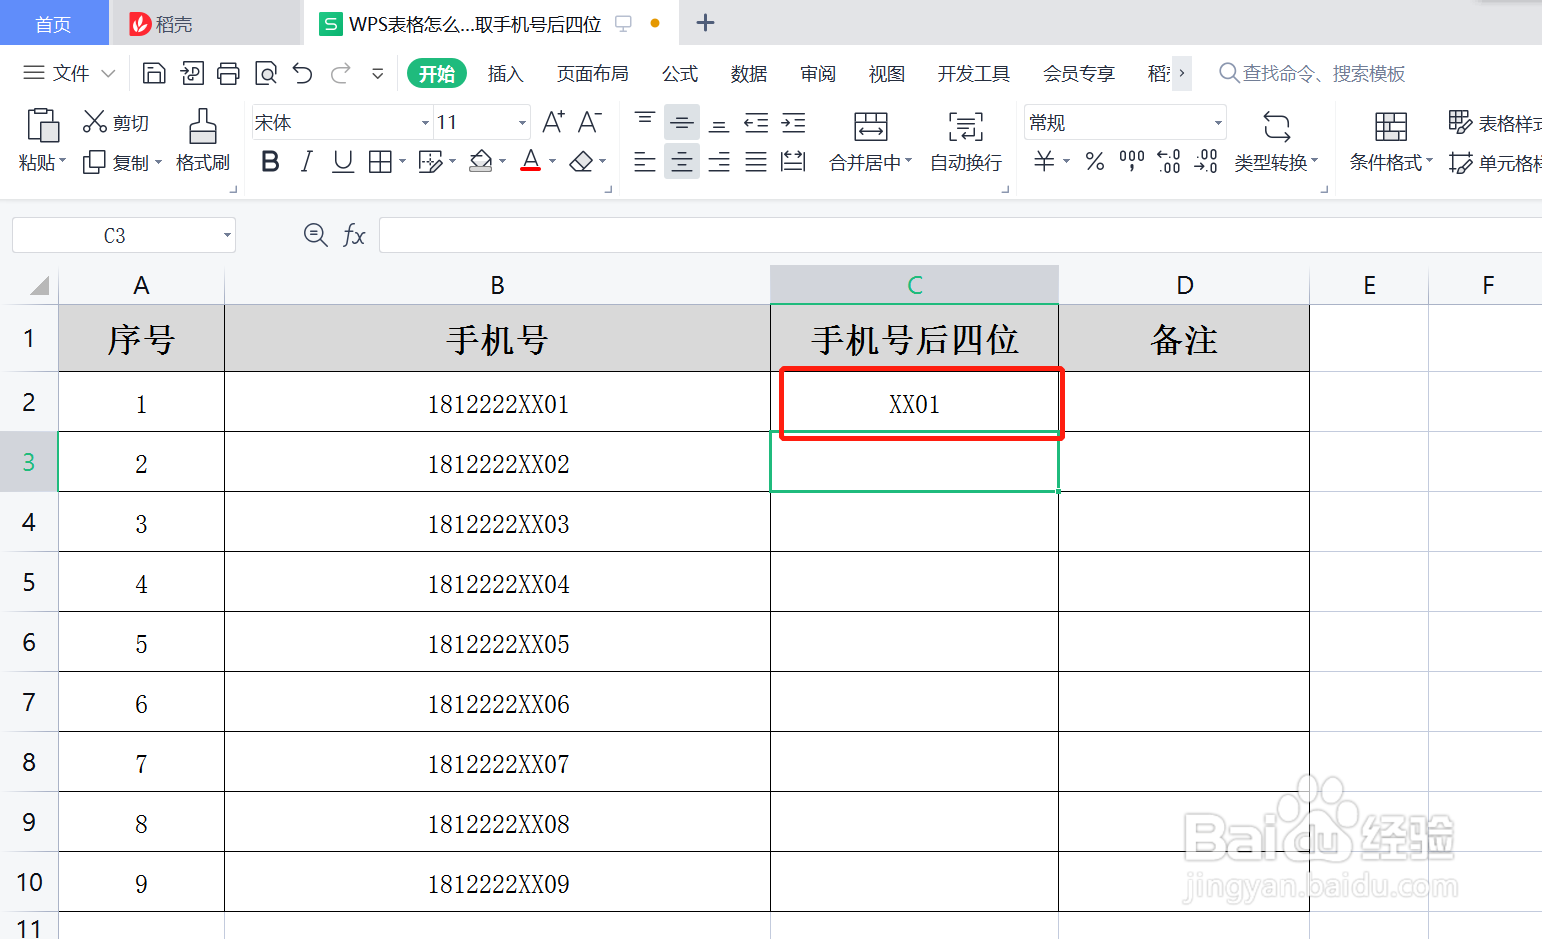
Task: Open the Print icon in quick access bar
Action: coord(229,73)
